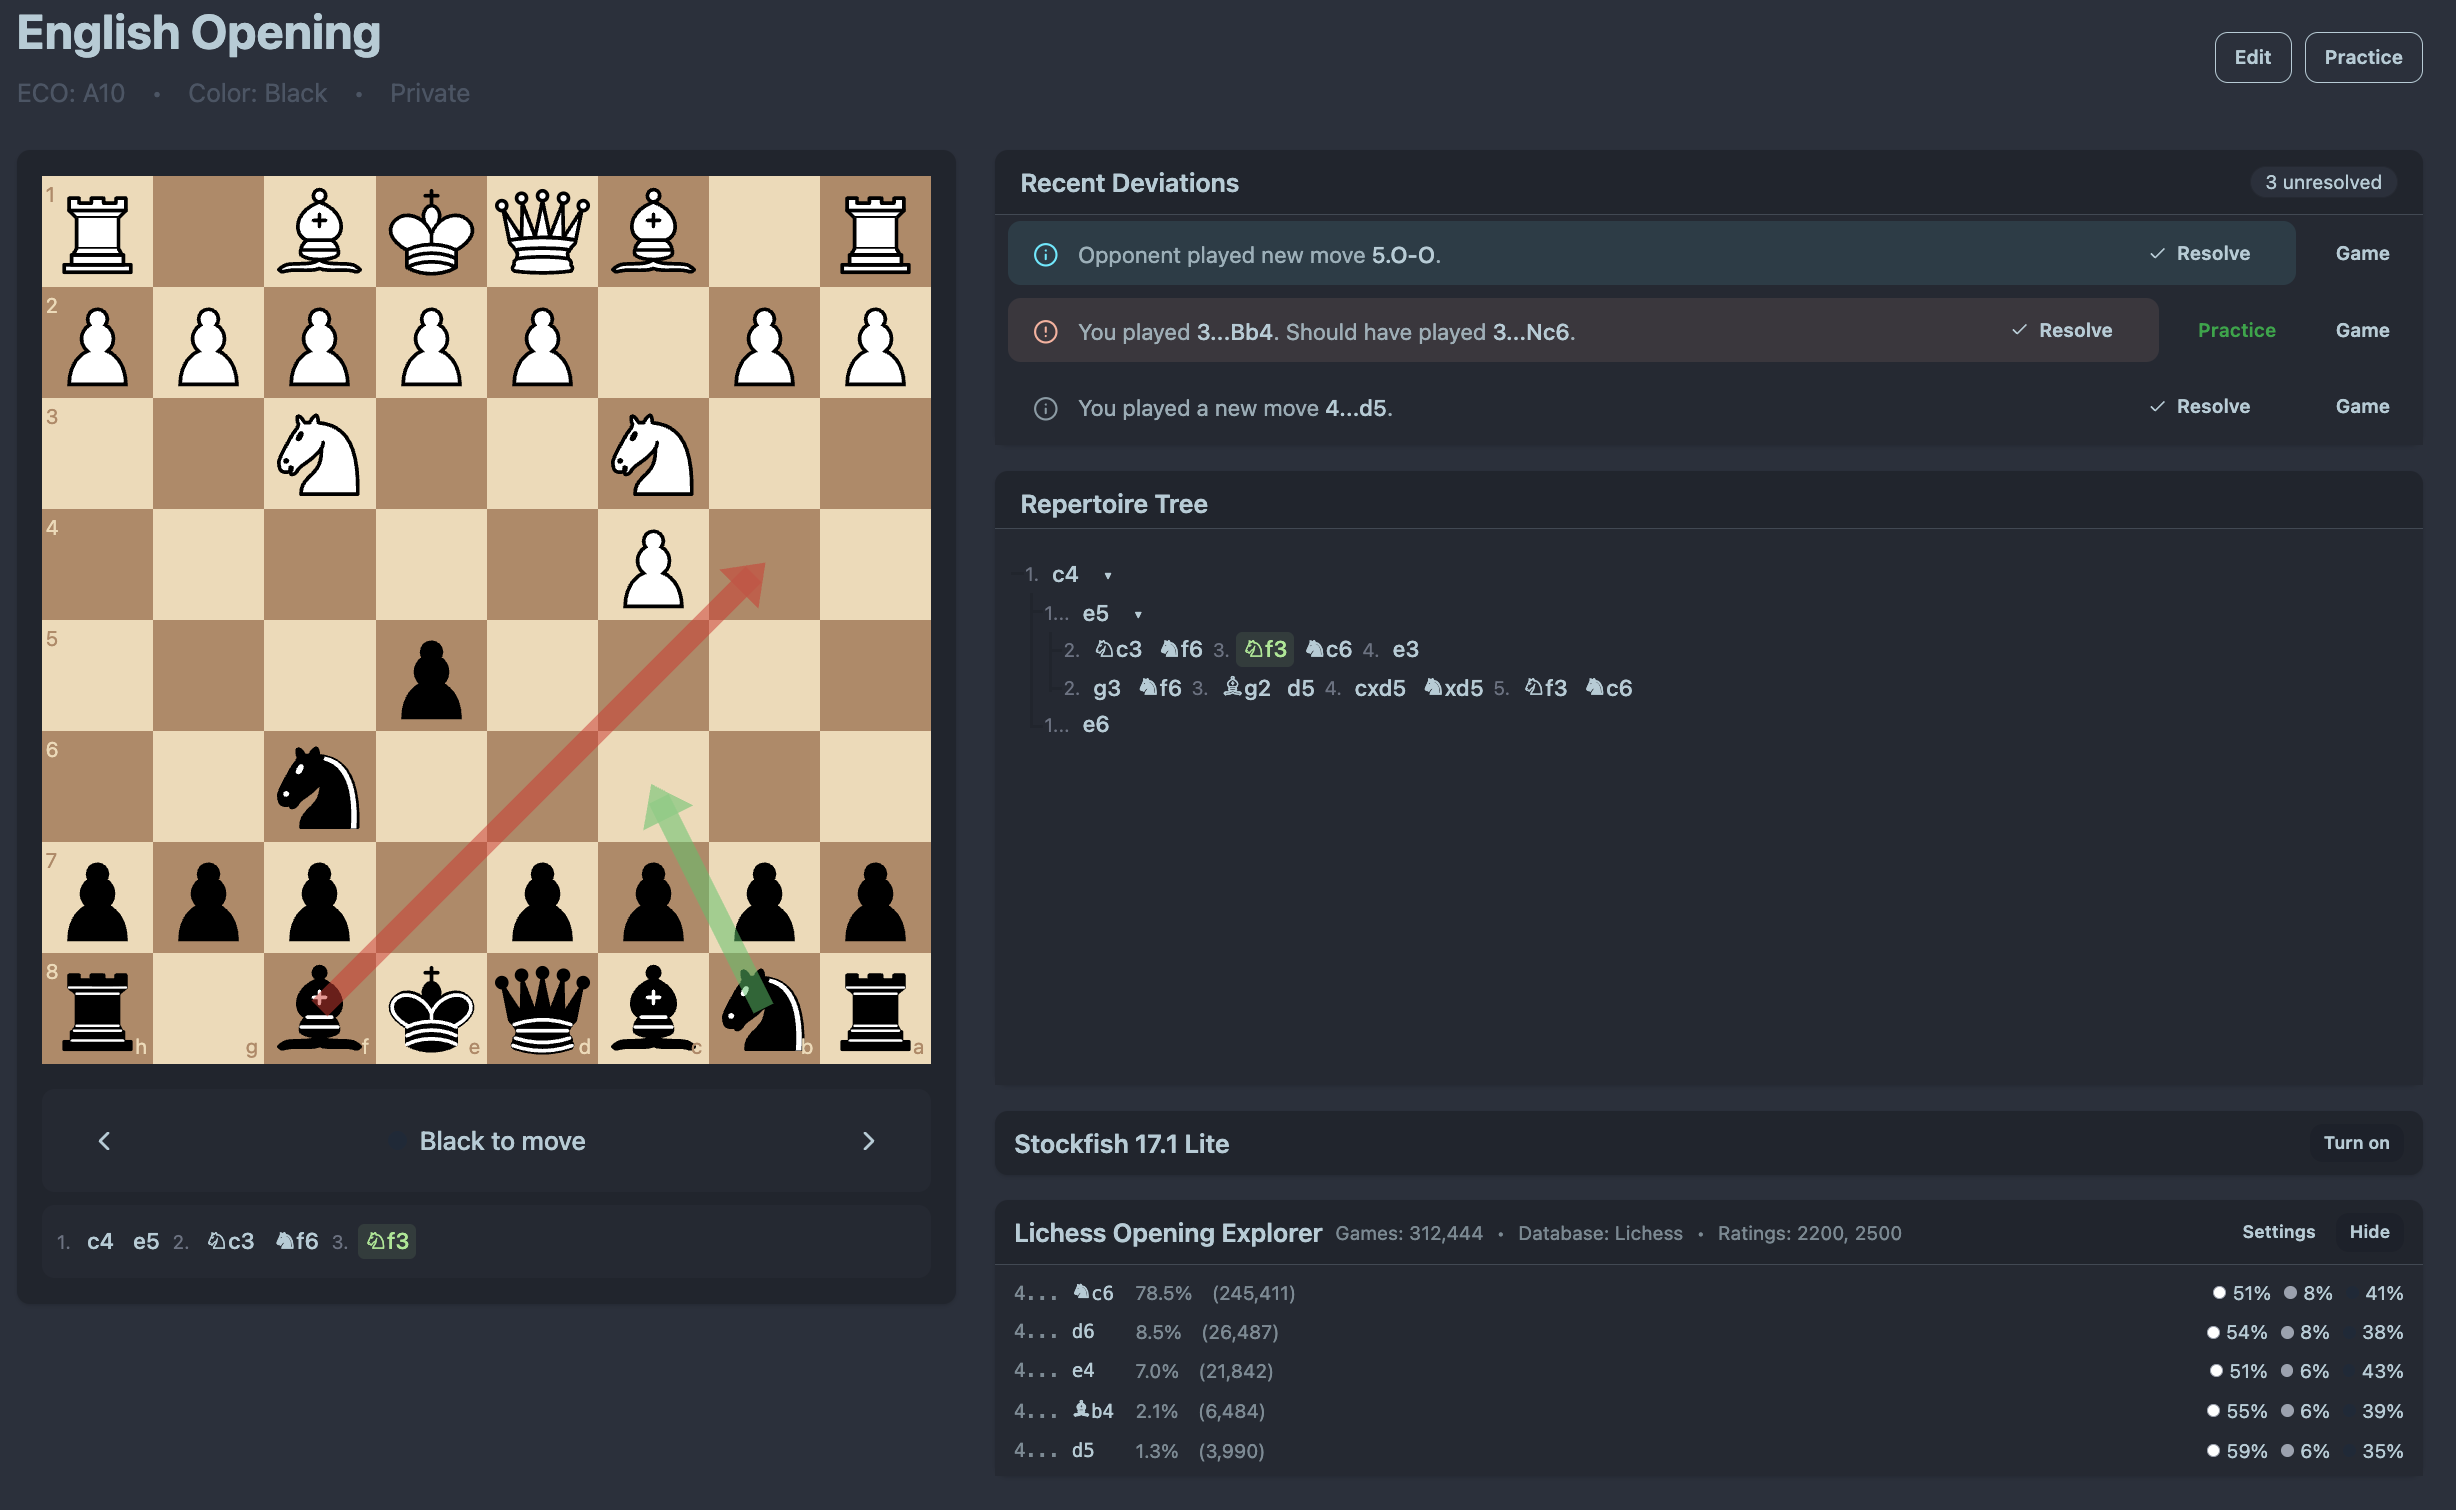Start Practice mode from the header
The height and width of the screenshot is (1510, 2456).
[2363, 57]
